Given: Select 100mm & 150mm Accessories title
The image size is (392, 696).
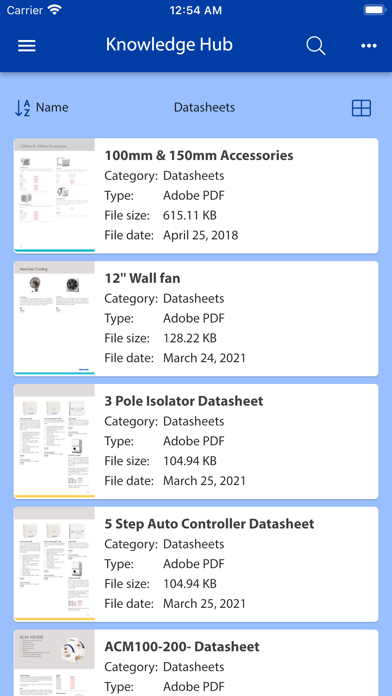Looking at the screenshot, I should [199, 155].
